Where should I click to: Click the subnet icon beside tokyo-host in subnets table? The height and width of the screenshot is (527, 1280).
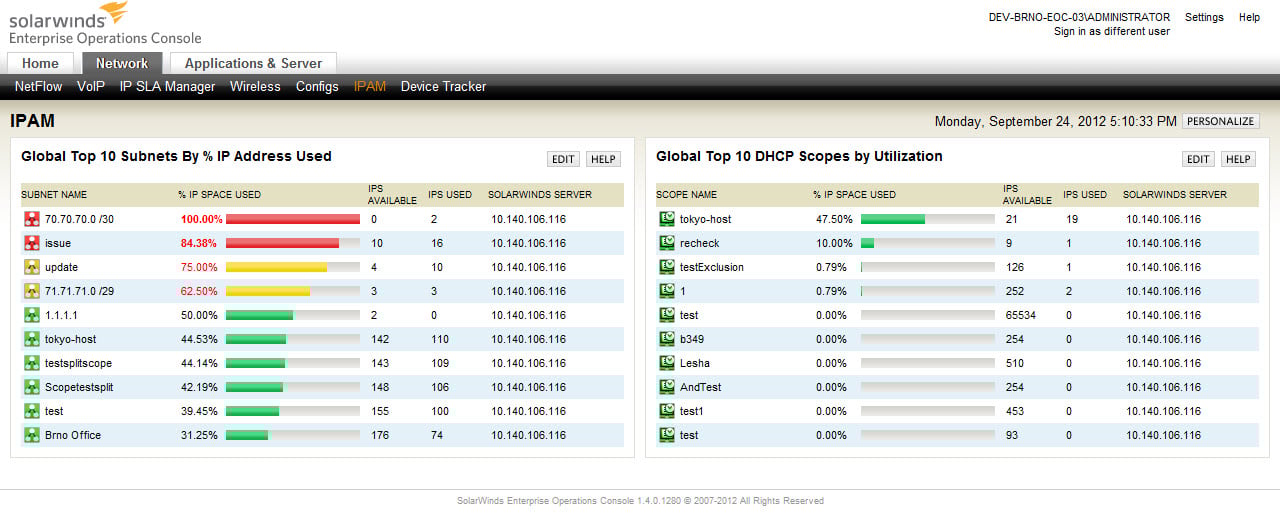pyautogui.click(x=31, y=339)
